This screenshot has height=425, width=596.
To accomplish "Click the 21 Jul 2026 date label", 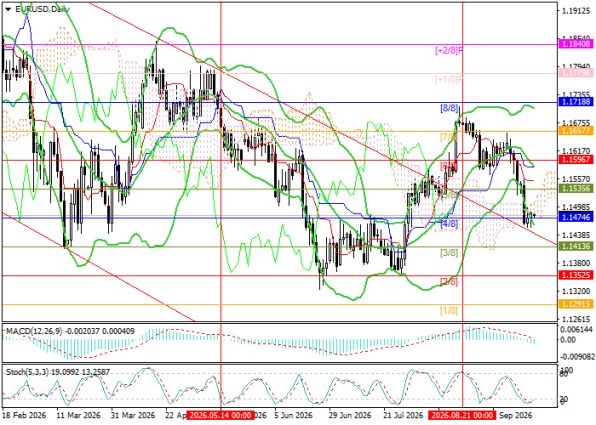I will pos(404,415).
